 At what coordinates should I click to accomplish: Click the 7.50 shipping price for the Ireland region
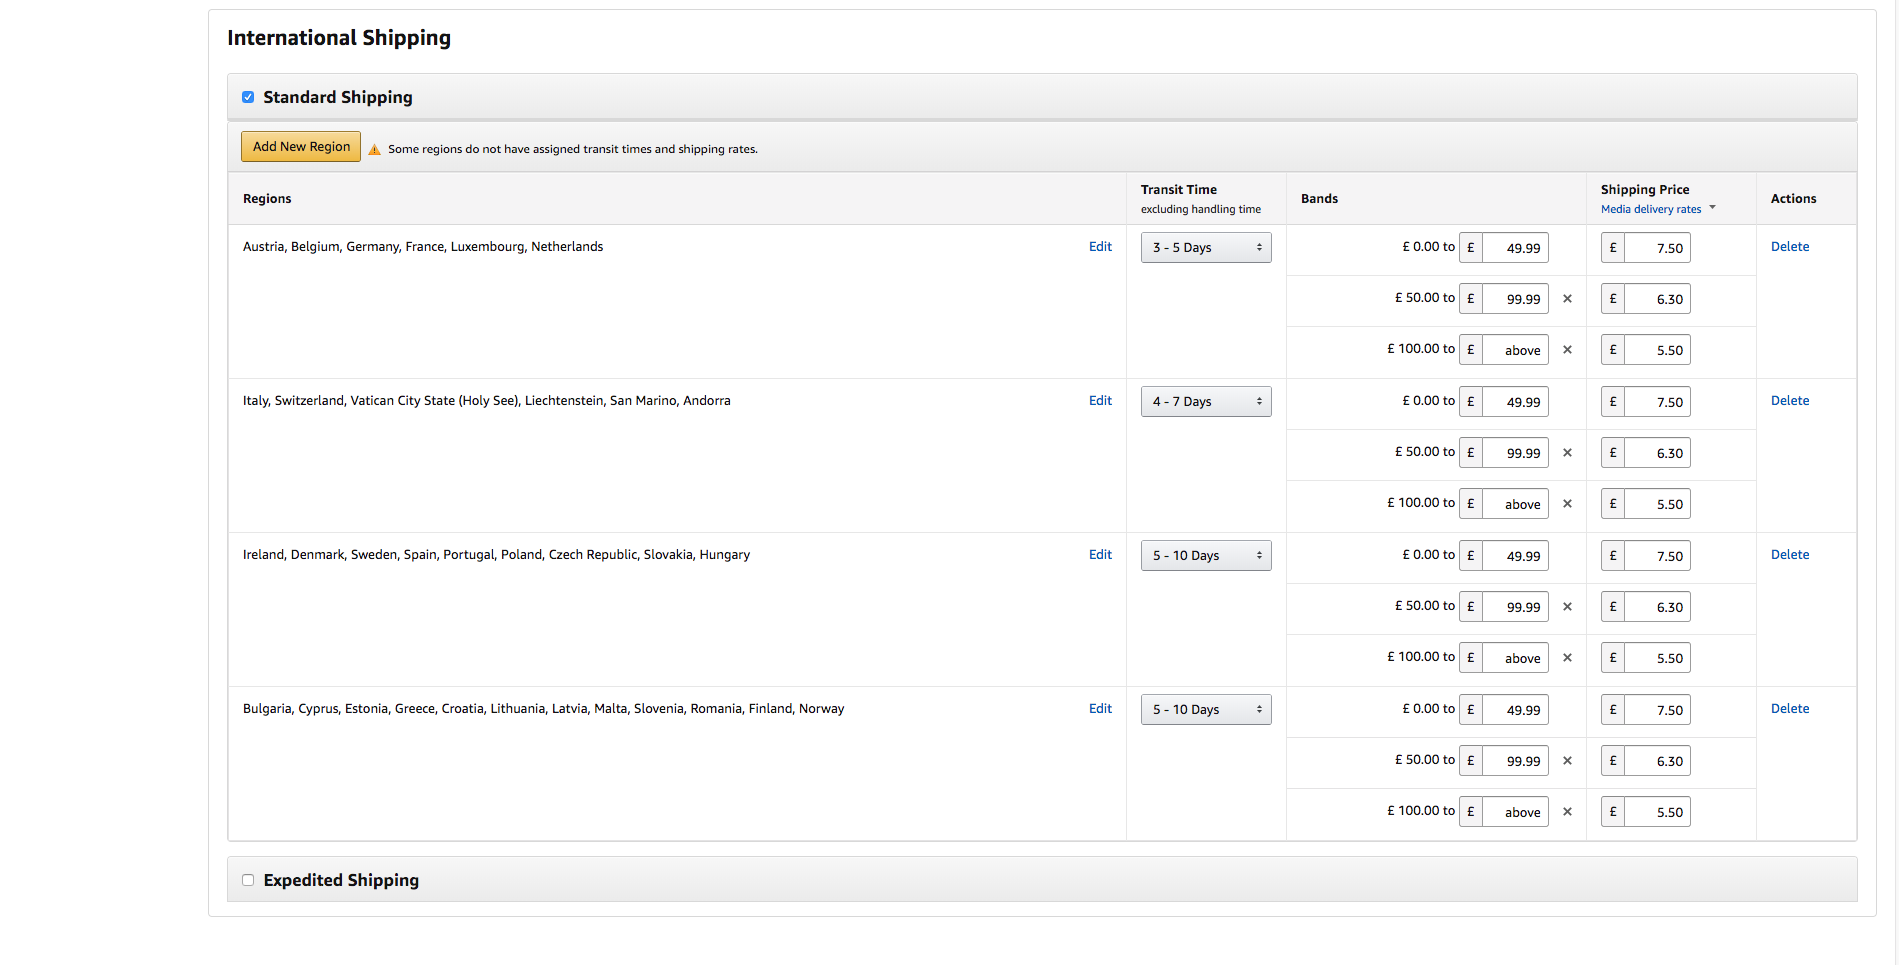coord(1657,556)
